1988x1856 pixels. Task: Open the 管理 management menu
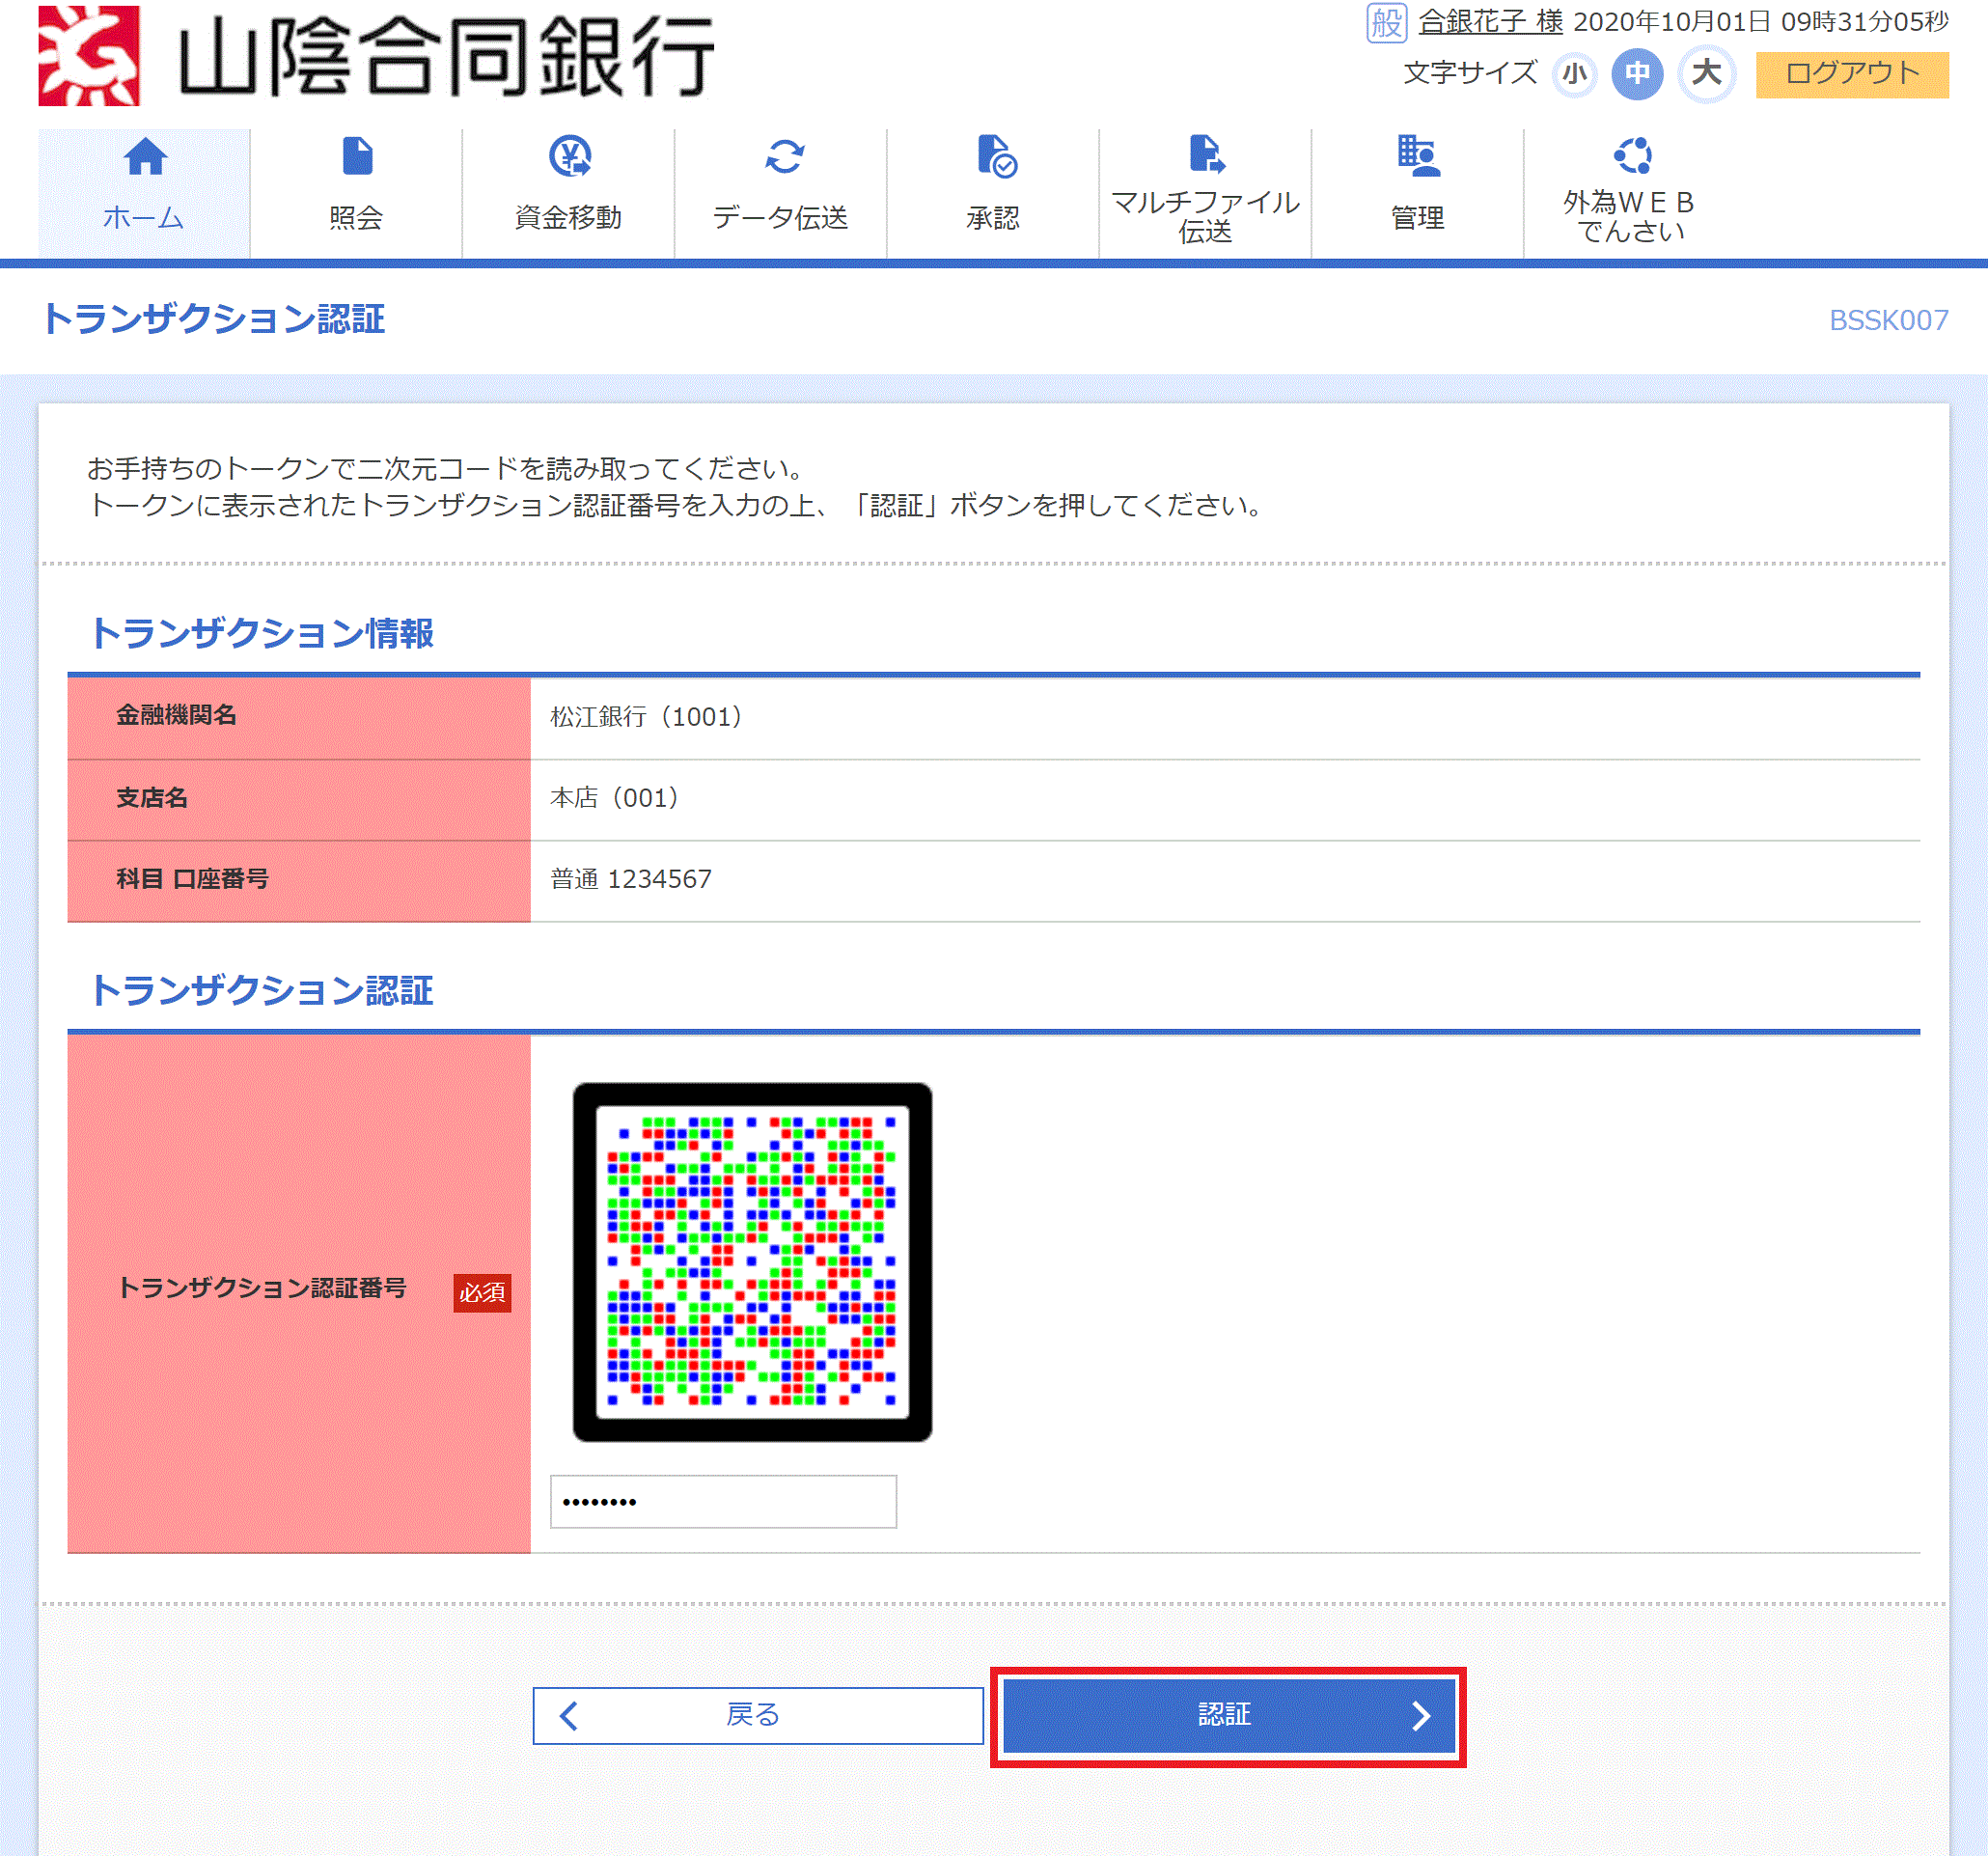pos(1417,193)
